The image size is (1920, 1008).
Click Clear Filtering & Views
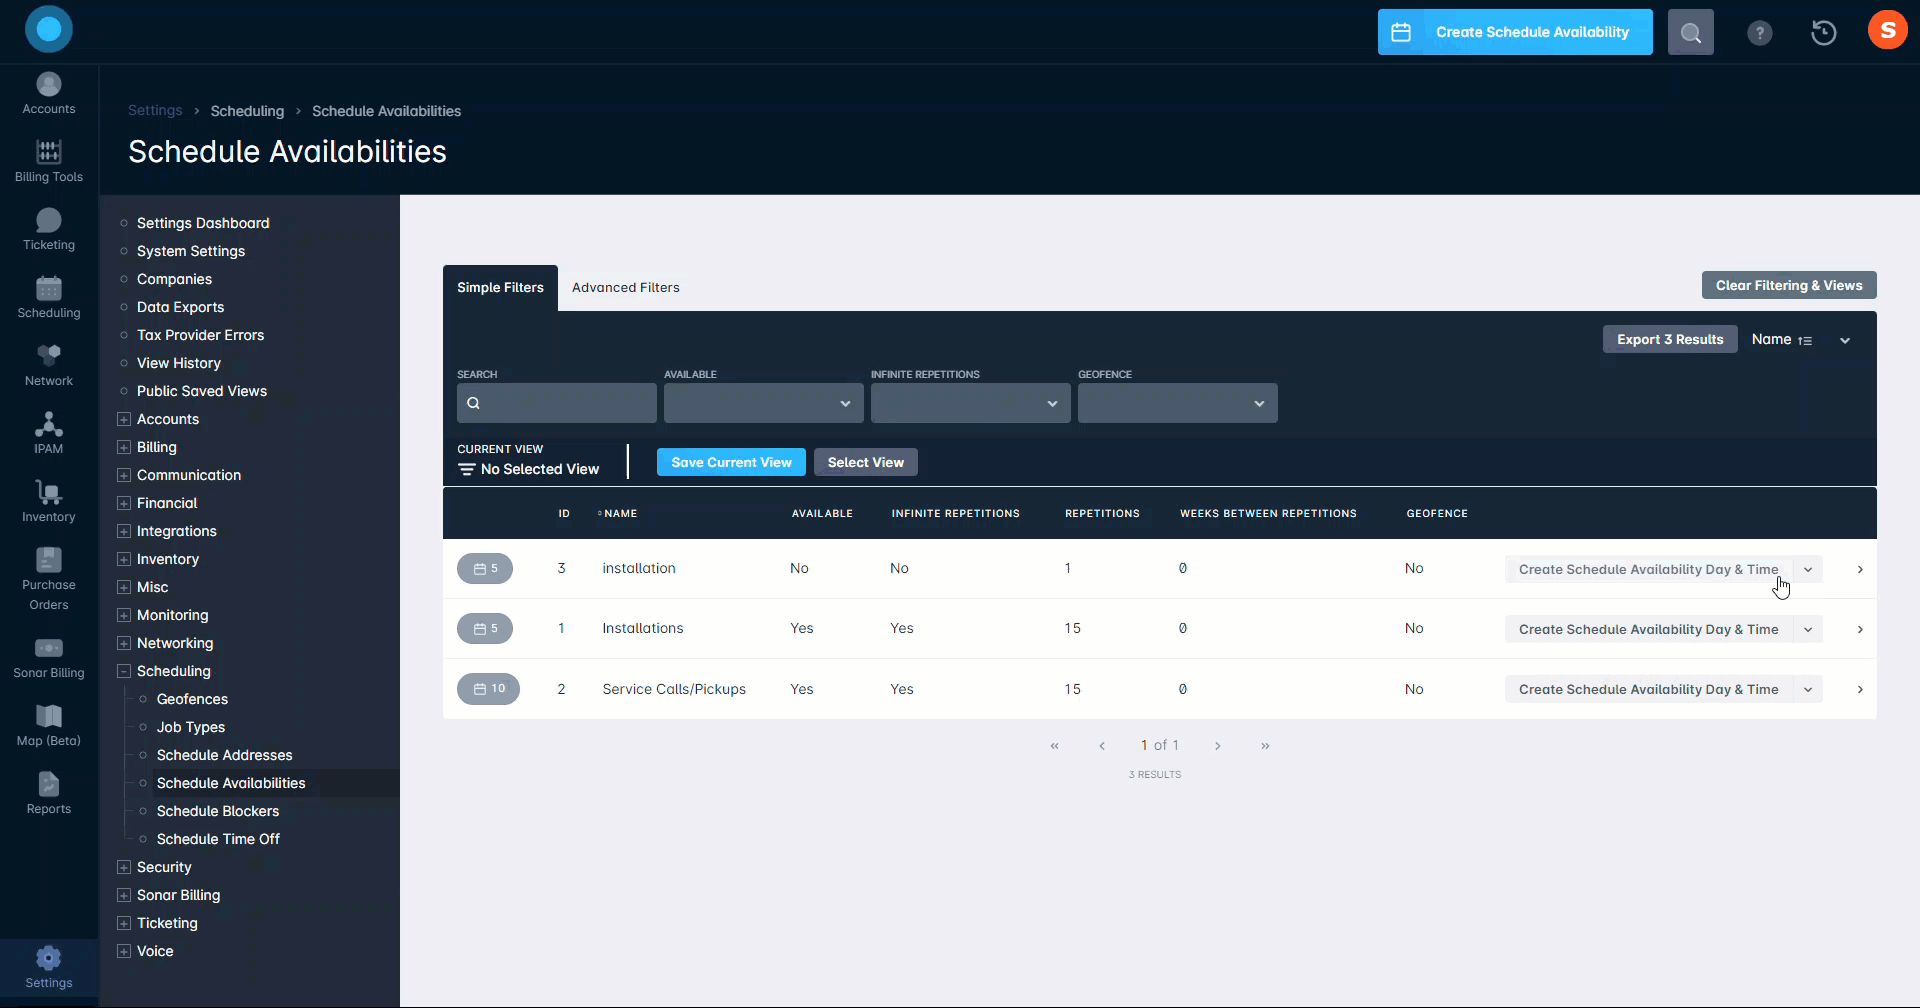point(1789,285)
